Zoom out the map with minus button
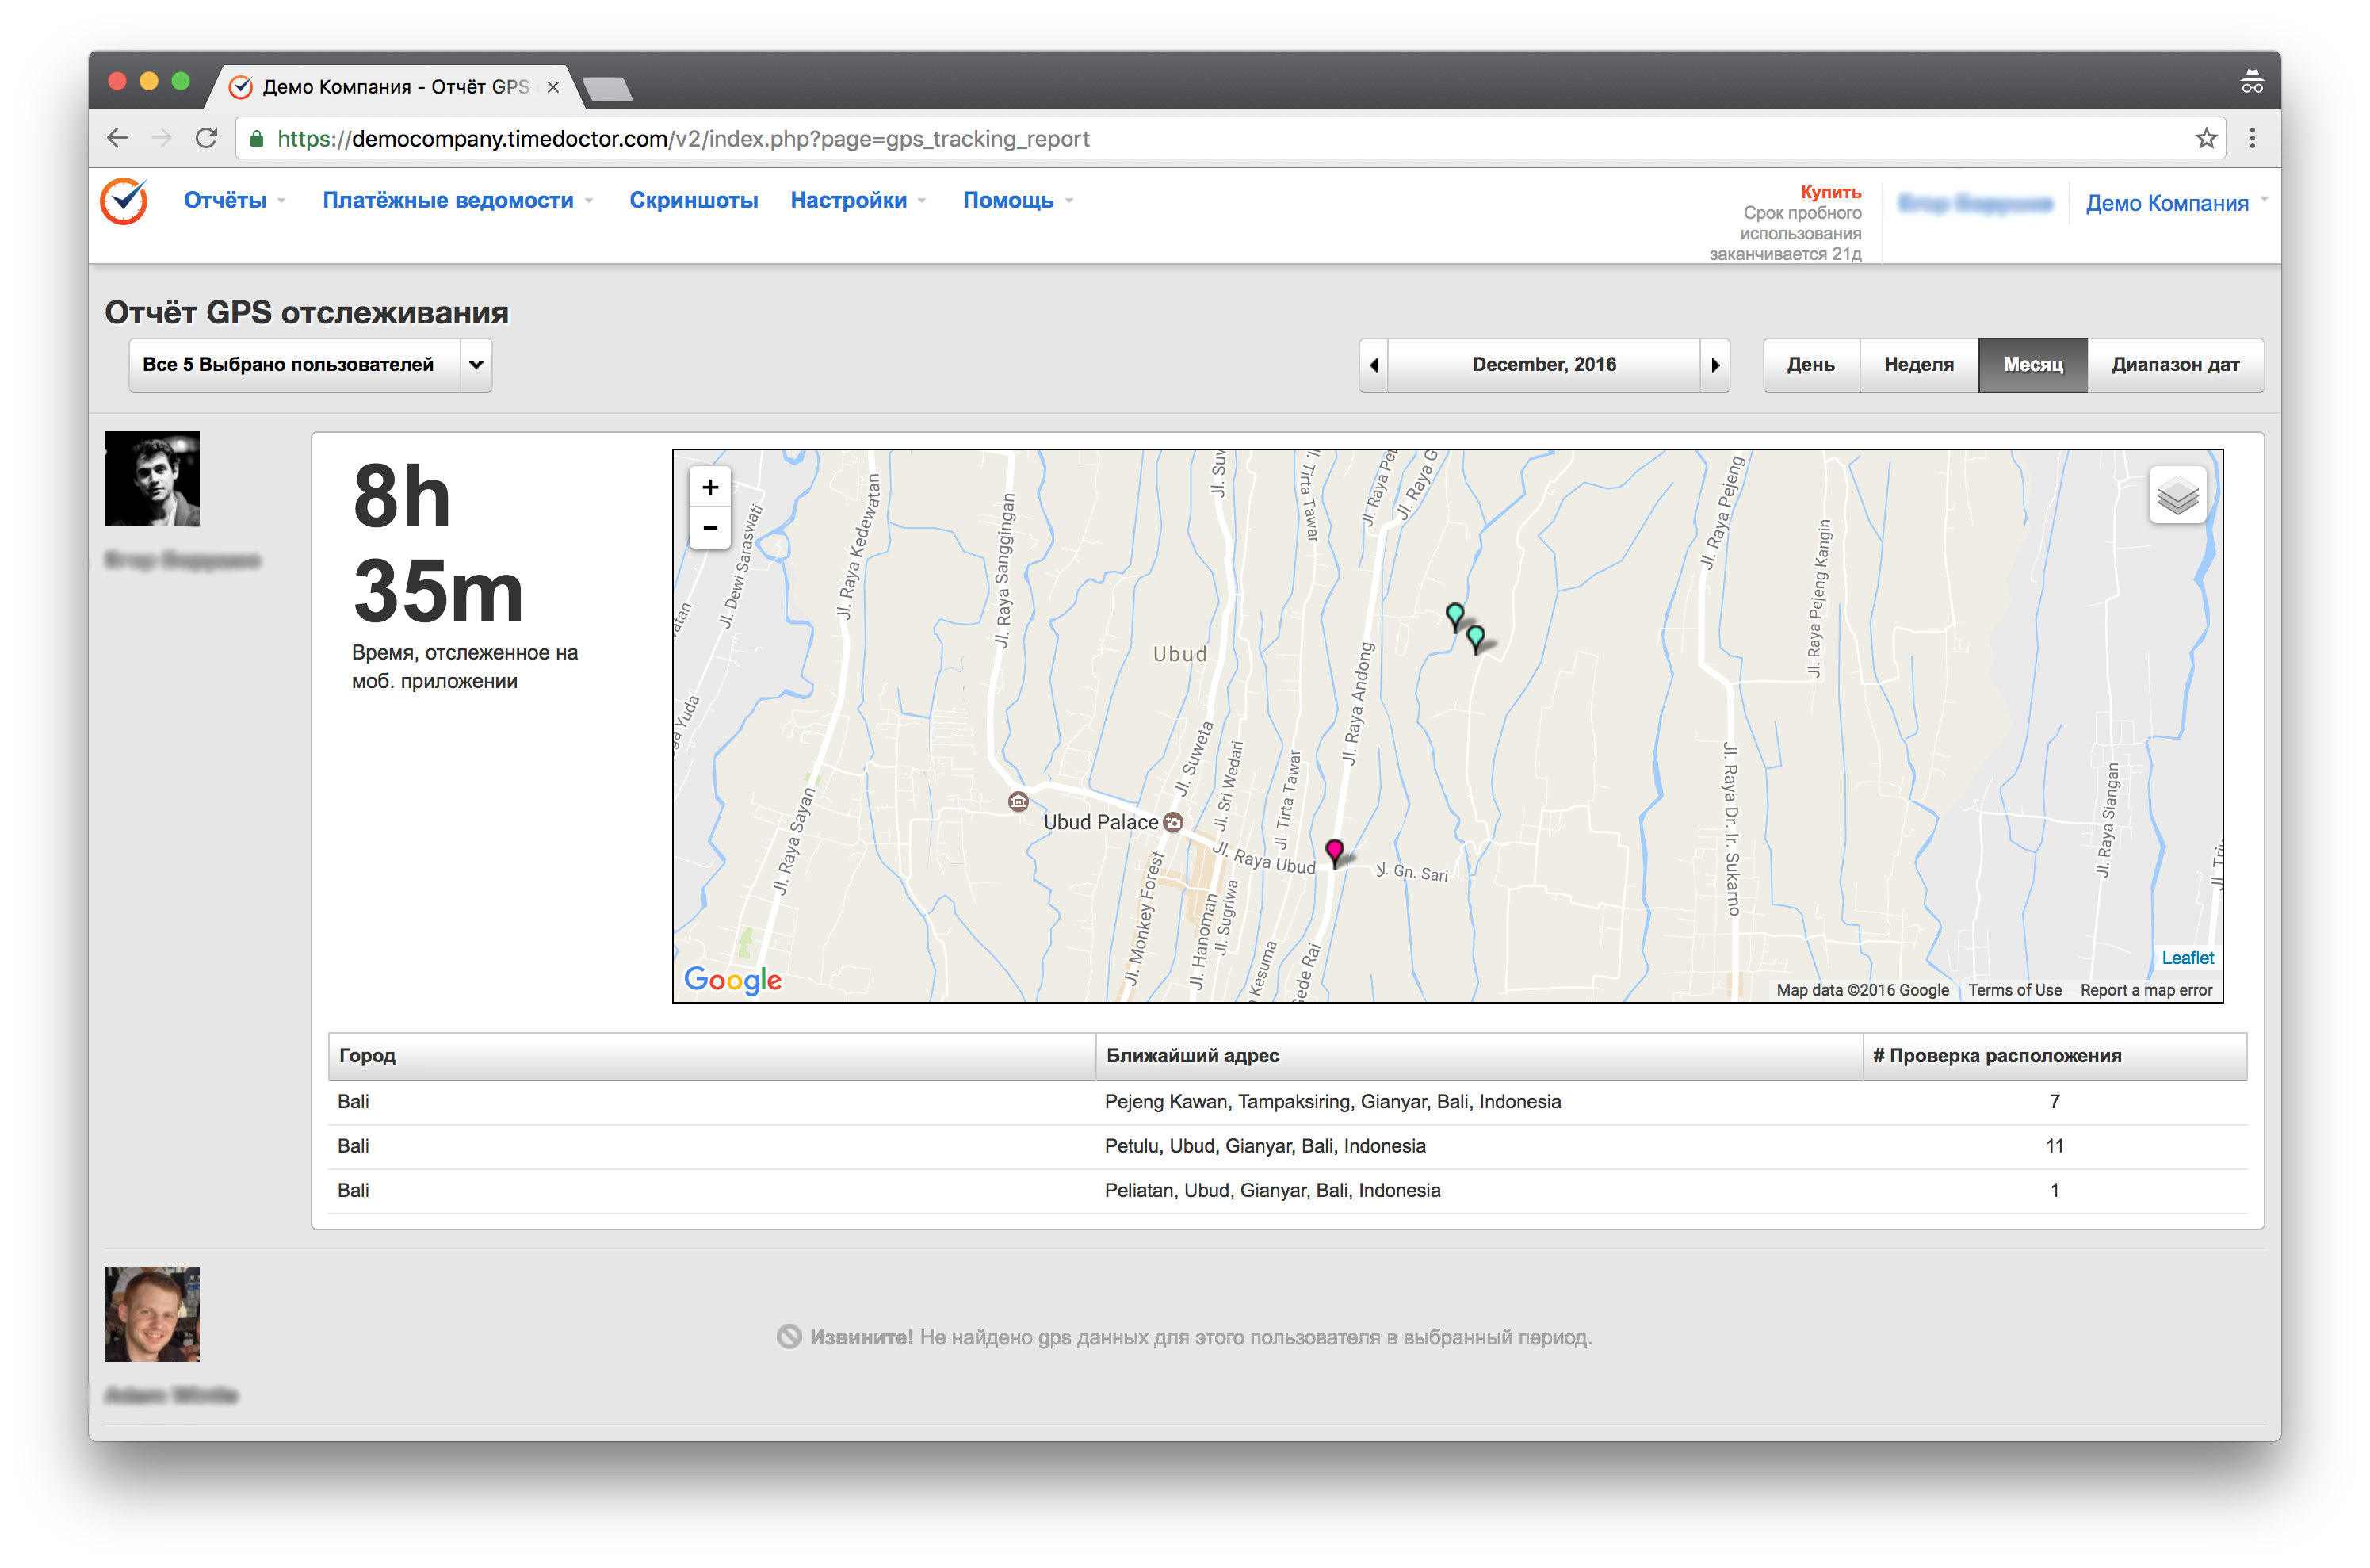 click(710, 527)
